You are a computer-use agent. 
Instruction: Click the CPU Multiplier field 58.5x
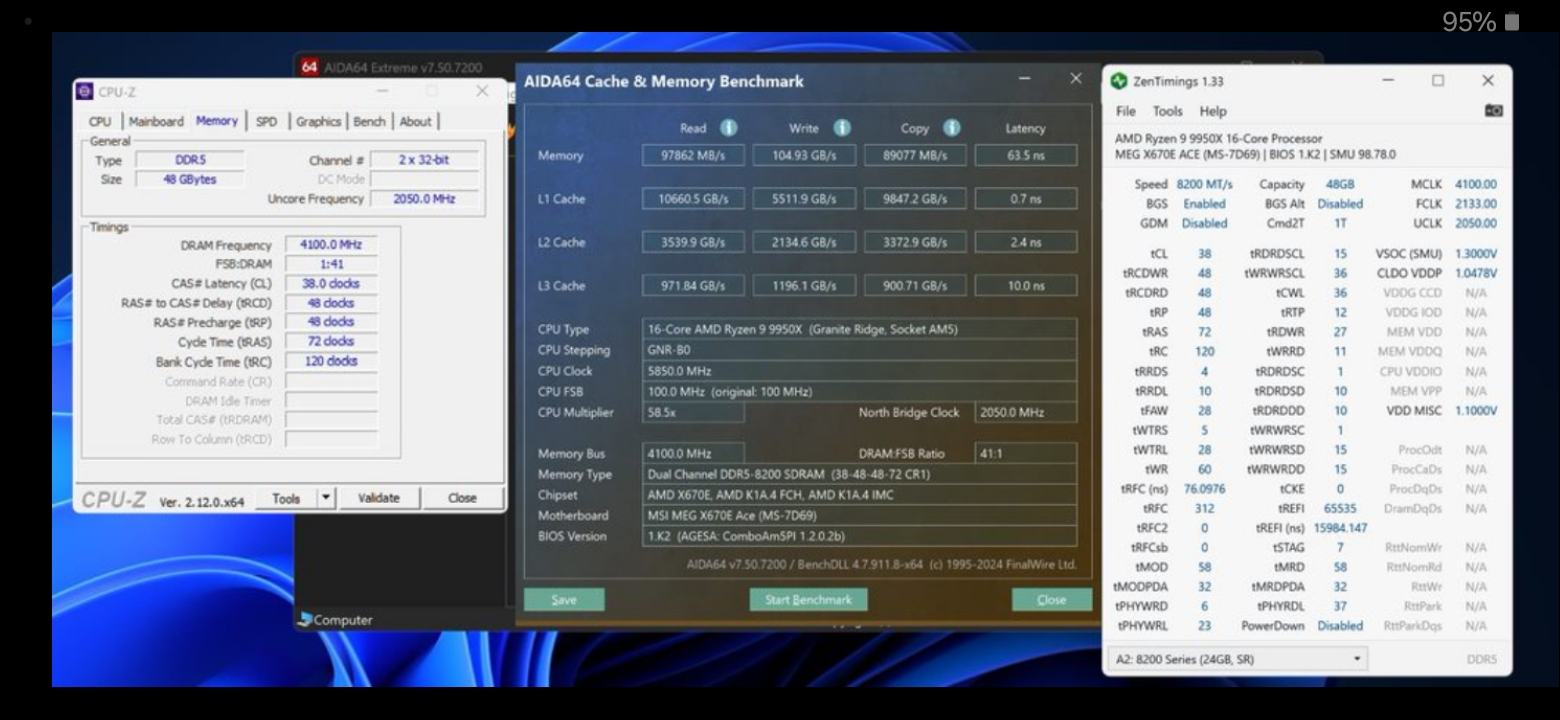pyautogui.click(x=693, y=412)
